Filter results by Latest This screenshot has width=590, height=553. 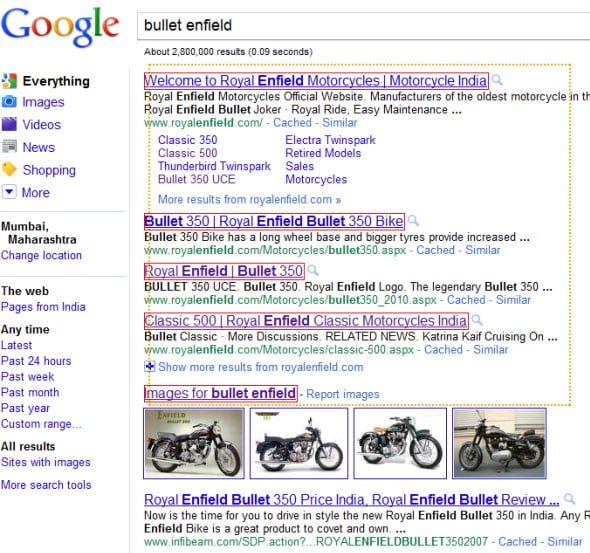17,345
